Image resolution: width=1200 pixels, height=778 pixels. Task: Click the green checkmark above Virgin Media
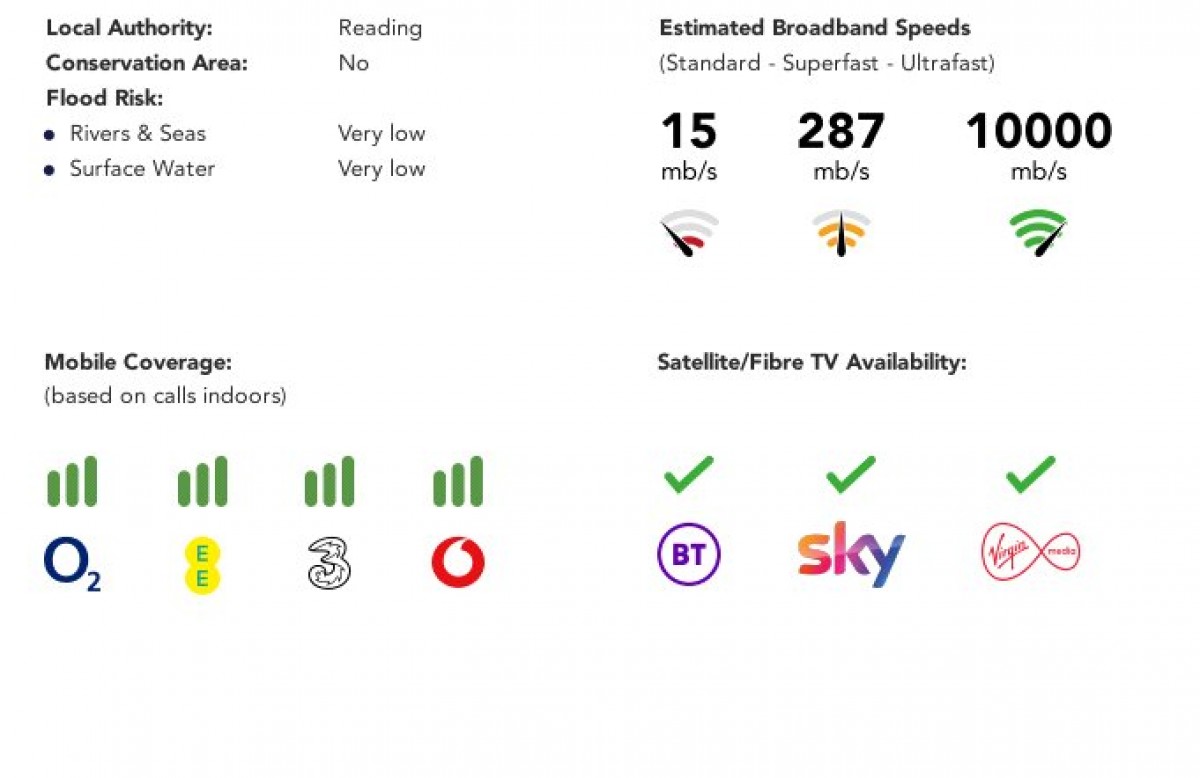[1030, 474]
